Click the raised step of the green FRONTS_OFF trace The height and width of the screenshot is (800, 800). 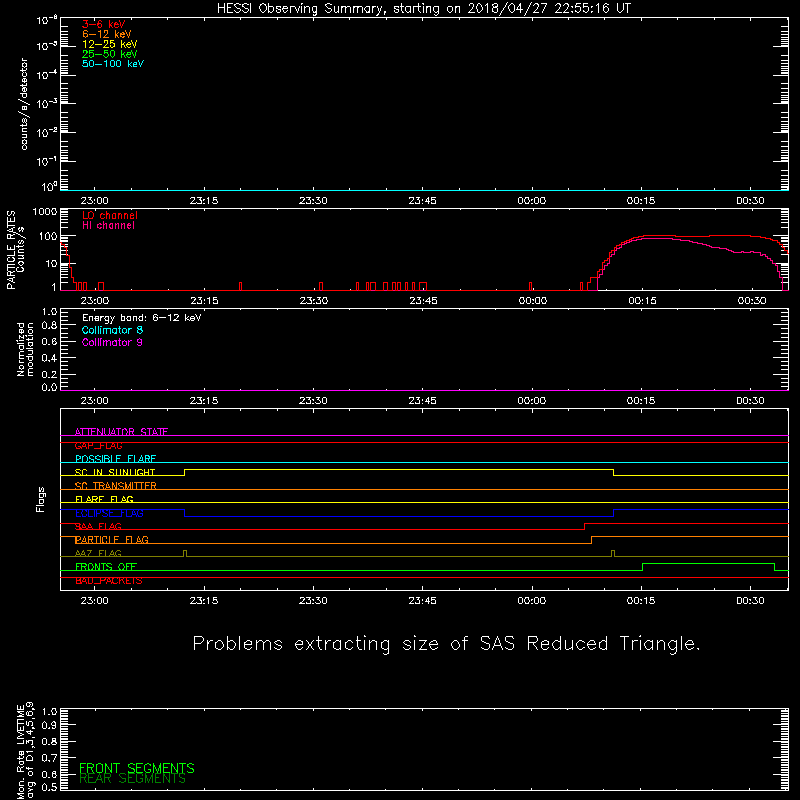click(x=708, y=563)
